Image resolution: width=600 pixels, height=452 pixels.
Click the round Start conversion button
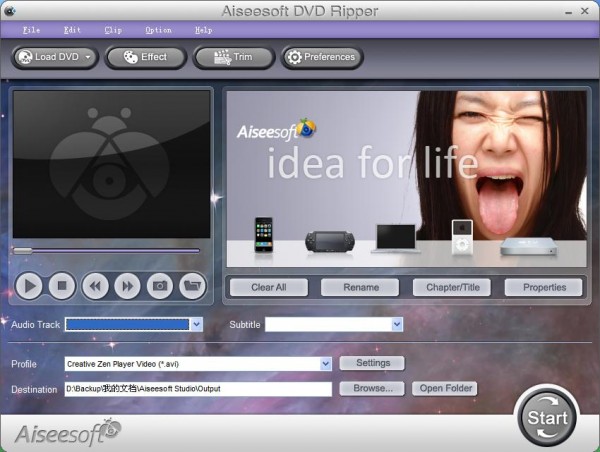(547, 417)
